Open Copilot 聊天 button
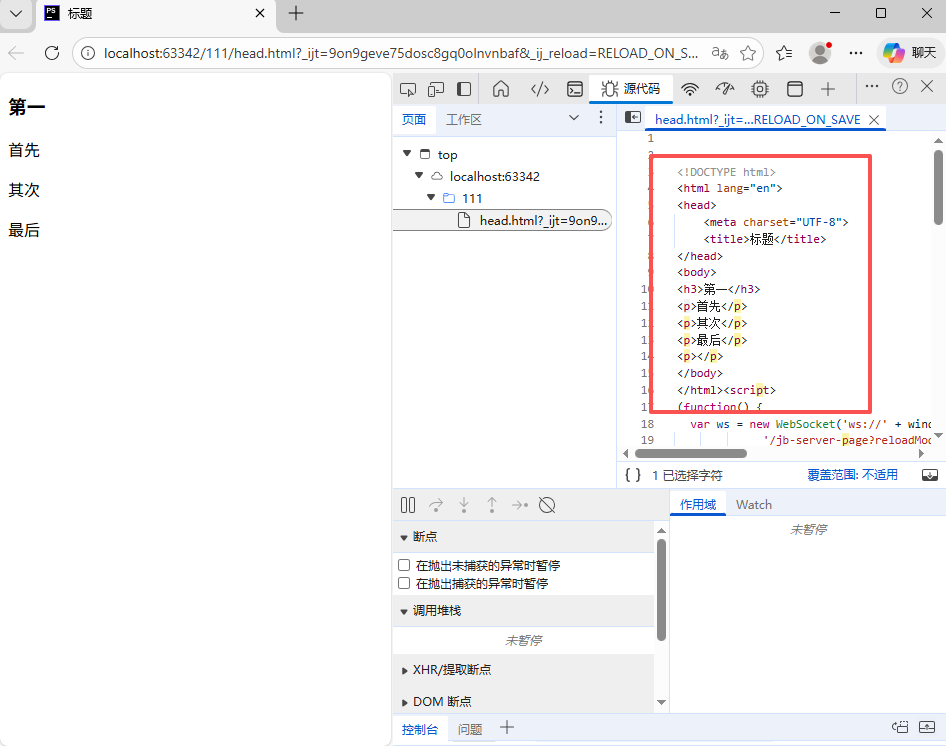 (x=910, y=53)
